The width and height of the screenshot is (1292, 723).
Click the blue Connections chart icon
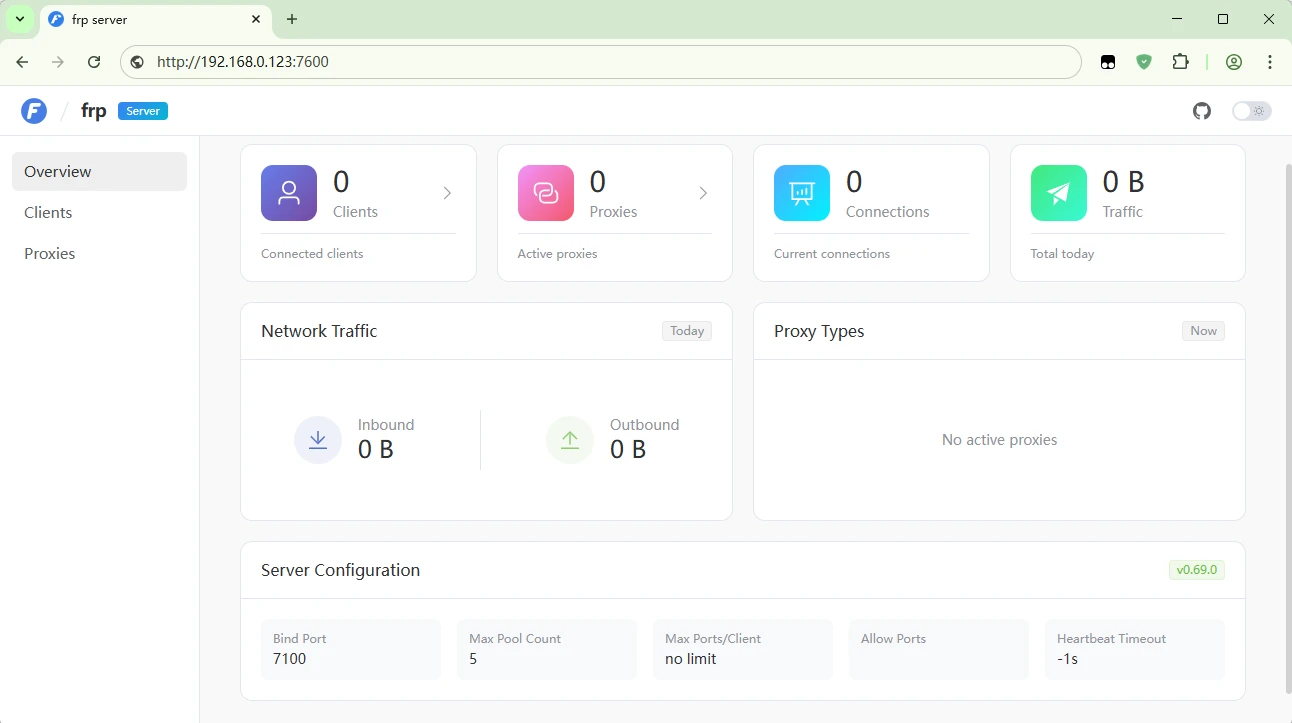point(802,193)
